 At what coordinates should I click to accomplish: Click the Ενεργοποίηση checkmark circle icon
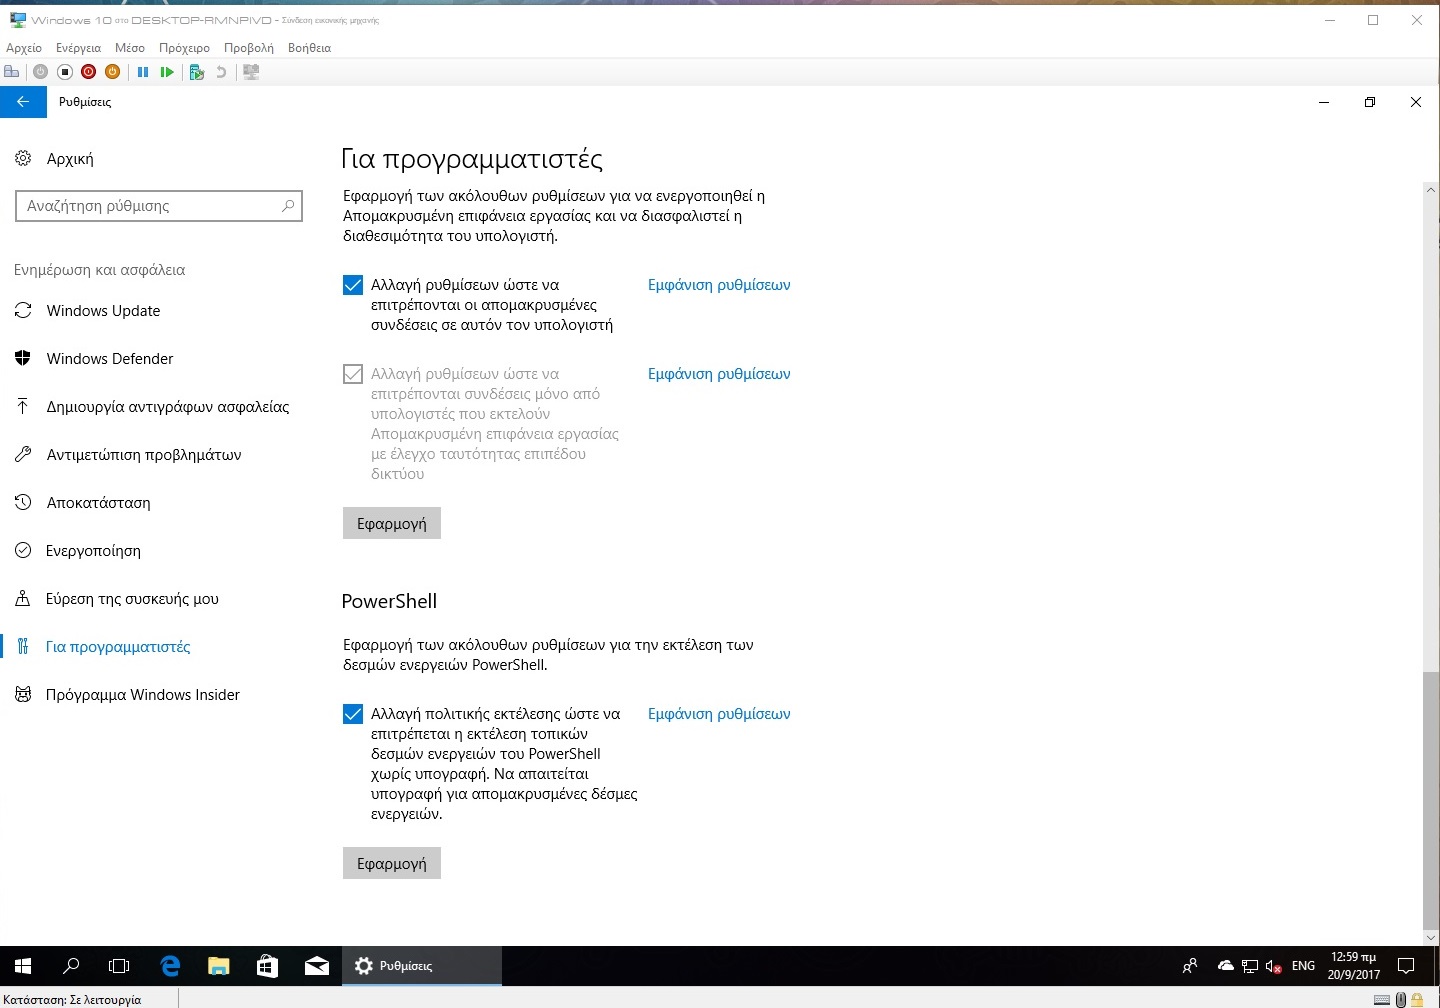click(23, 550)
